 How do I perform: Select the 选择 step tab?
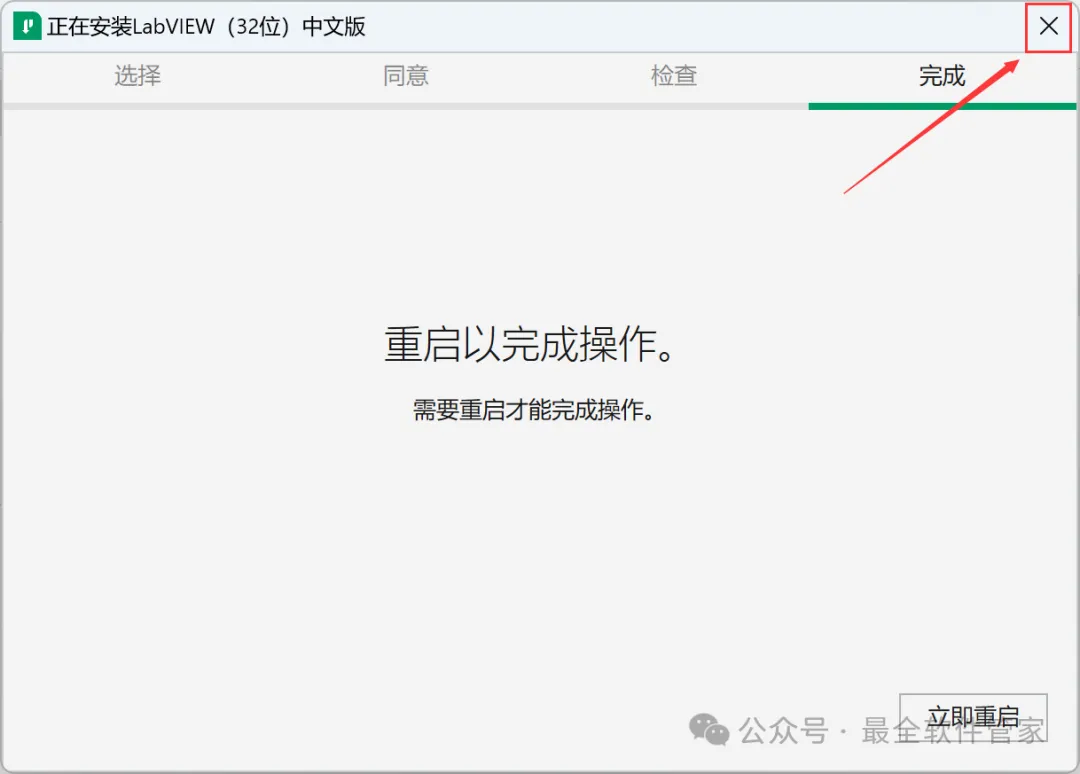click(x=137, y=76)
